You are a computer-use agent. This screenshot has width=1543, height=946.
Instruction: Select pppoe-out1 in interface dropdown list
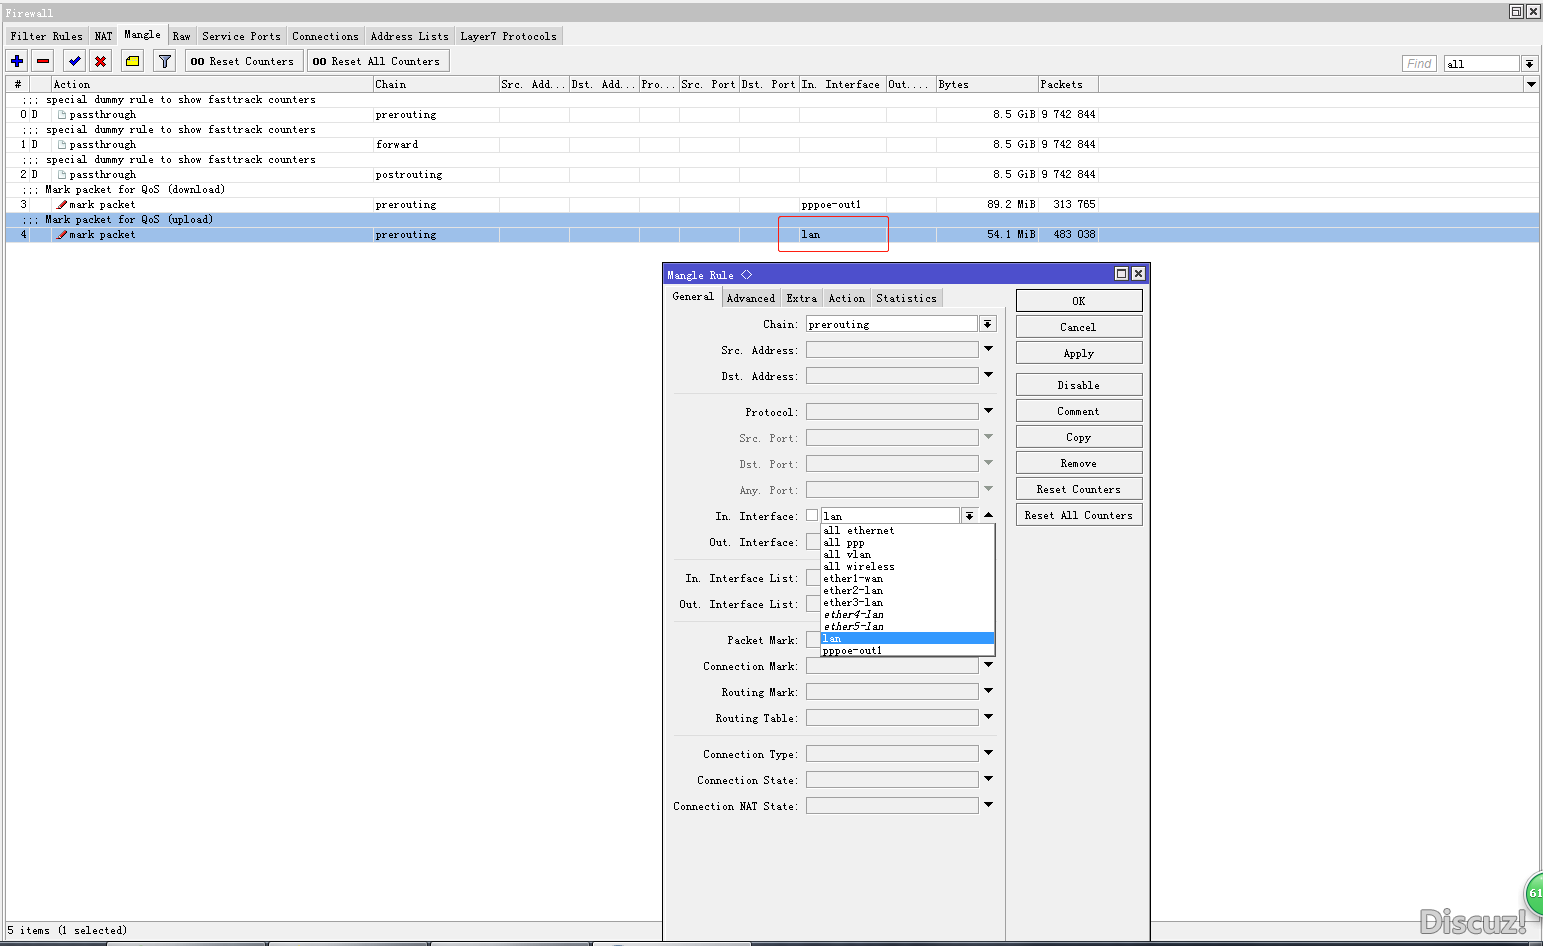pyautogui.click(x=907, y=651)
